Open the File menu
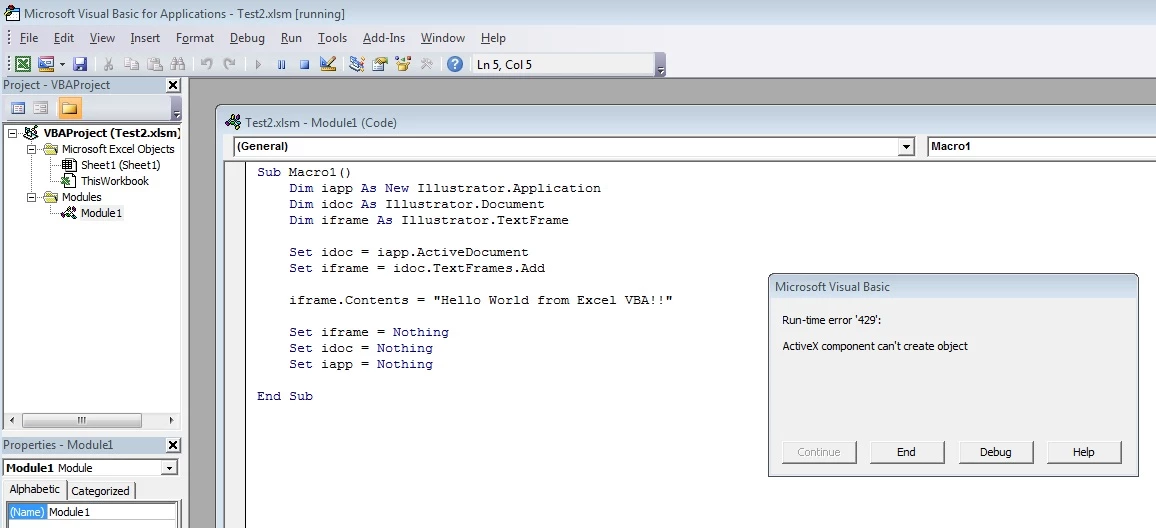The width and height of the screenshot is (1156, 528). point(29,38)
